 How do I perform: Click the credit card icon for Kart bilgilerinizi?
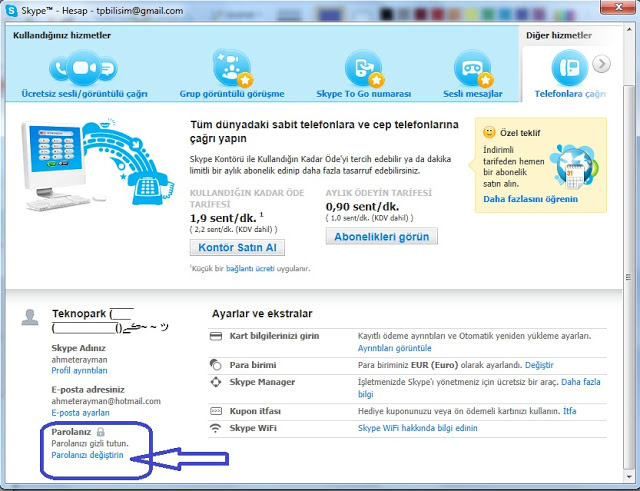point(216,336)
